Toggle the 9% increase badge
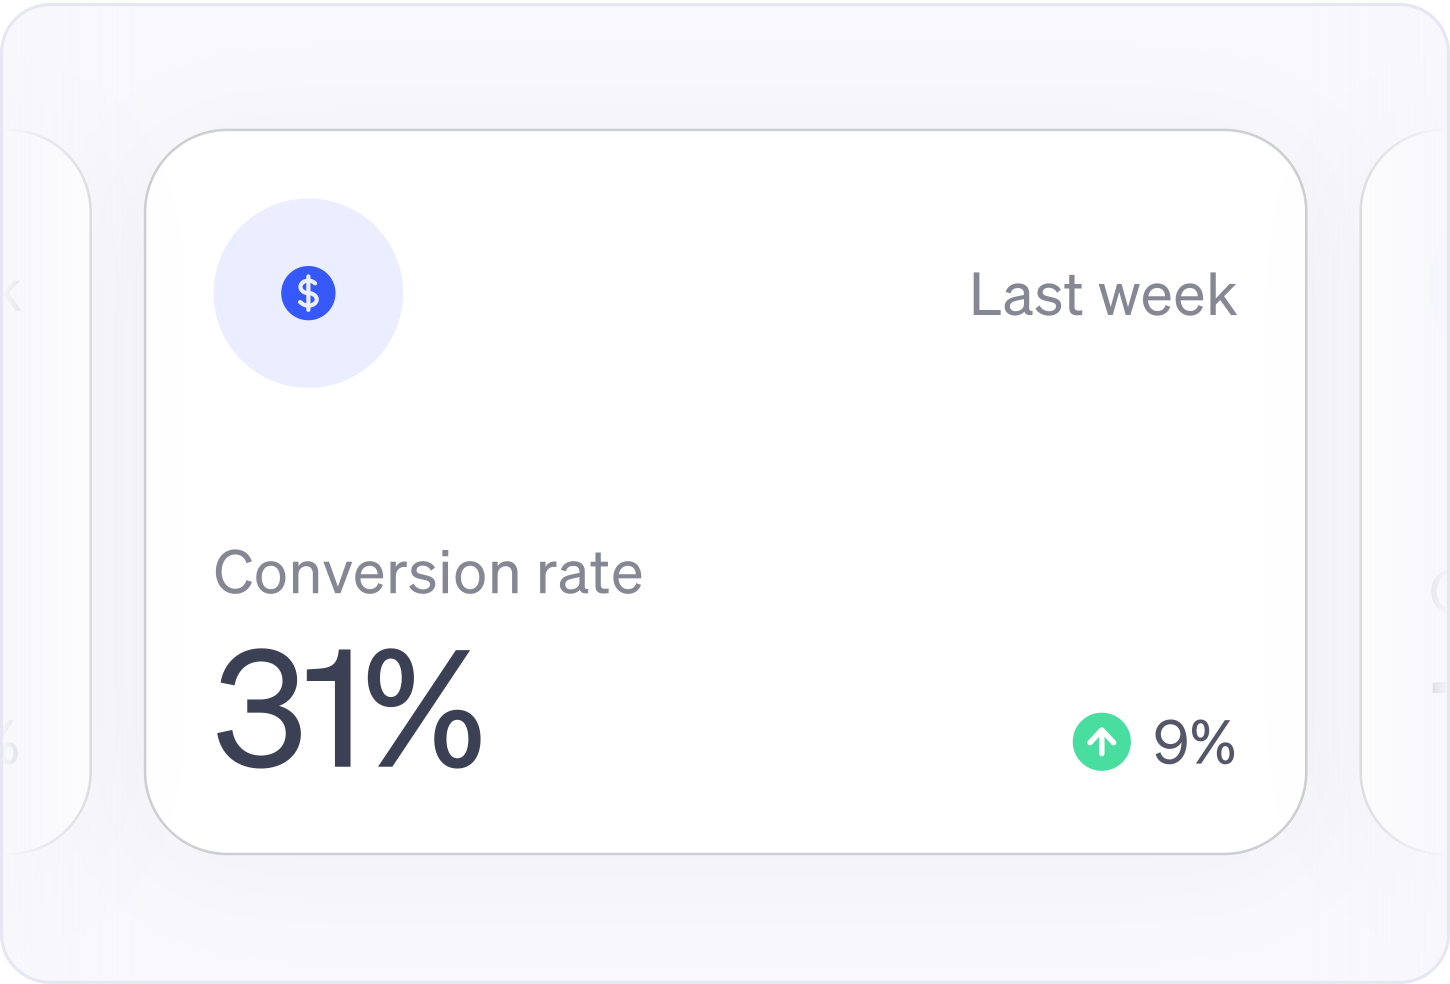This screenshot has height=984, width=1450. coord(1150,741)
